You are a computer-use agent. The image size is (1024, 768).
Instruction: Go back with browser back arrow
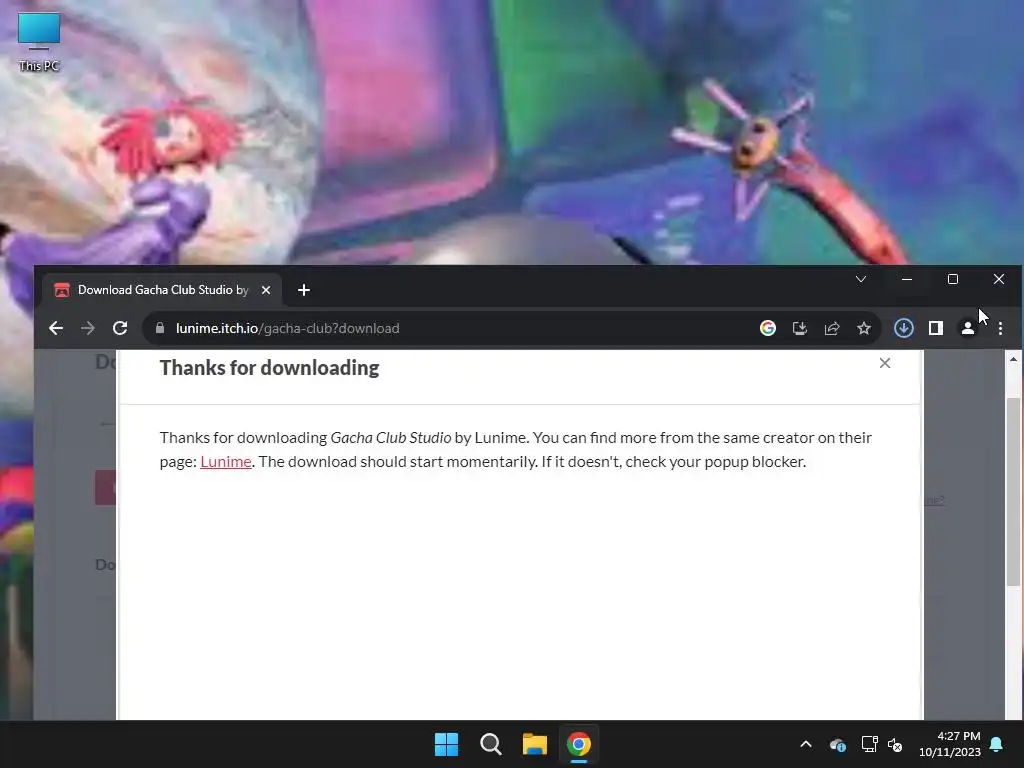(56, 328)
